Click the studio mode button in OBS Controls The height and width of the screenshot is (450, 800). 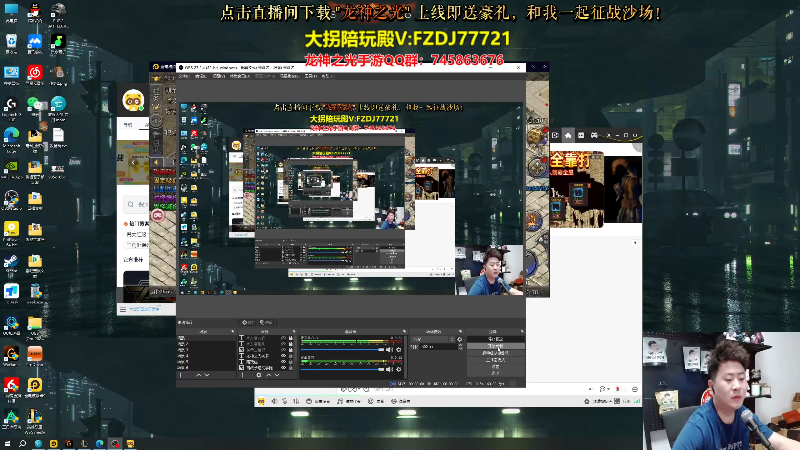tap(495, 360)
